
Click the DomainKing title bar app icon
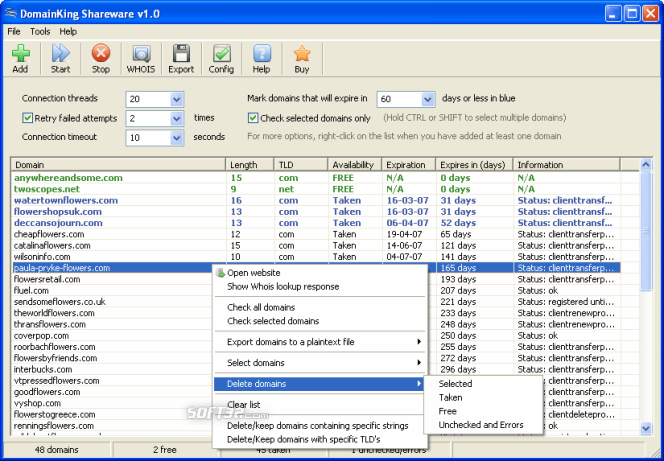11,14
